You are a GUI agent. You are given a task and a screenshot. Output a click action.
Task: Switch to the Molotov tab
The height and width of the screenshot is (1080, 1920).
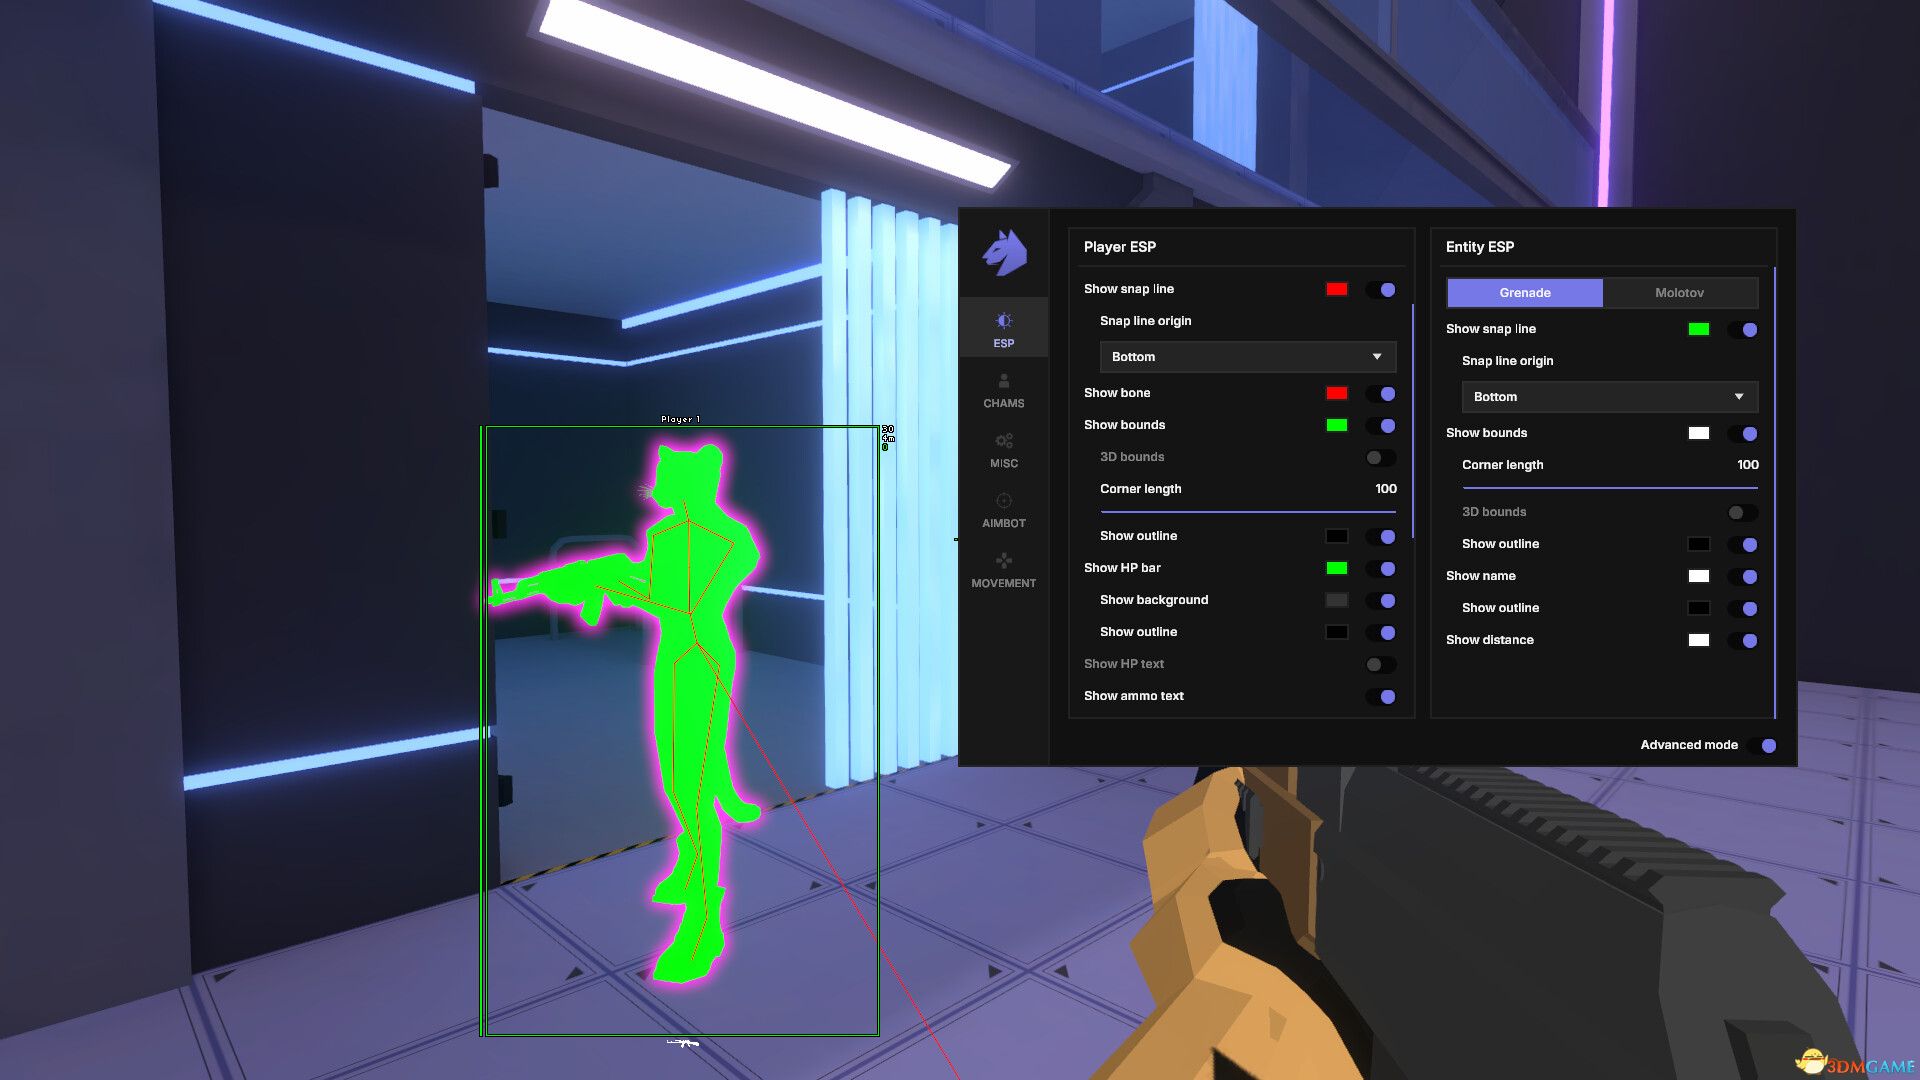point(1679,293)
